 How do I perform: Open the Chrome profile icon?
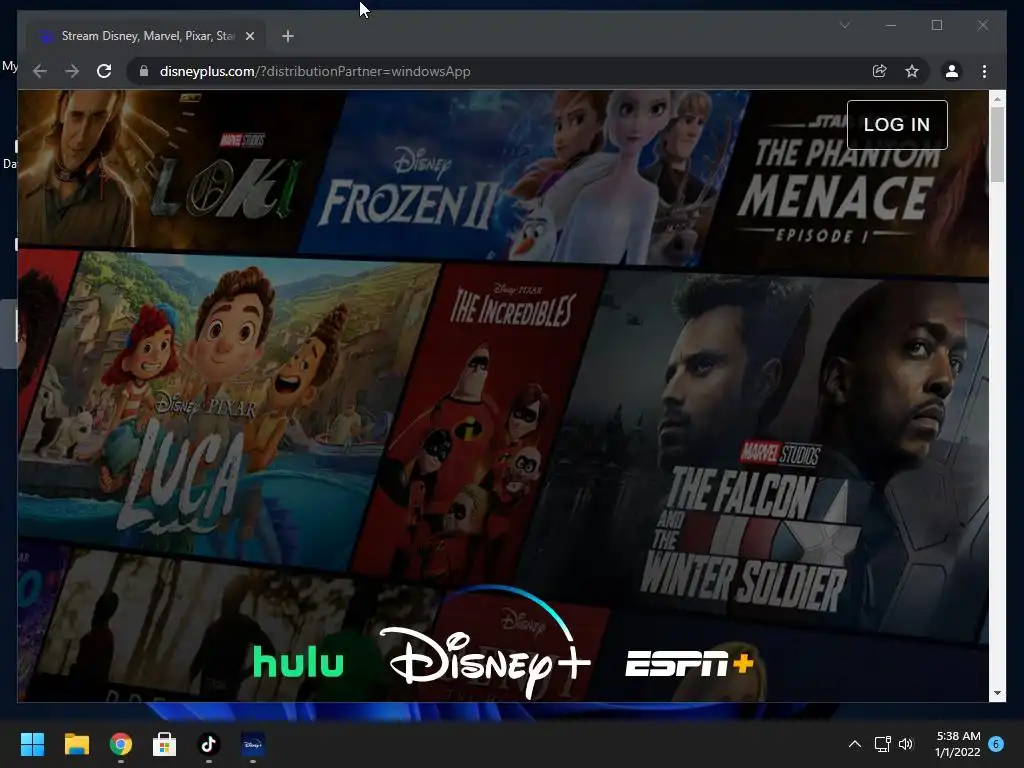click(952, 71)
